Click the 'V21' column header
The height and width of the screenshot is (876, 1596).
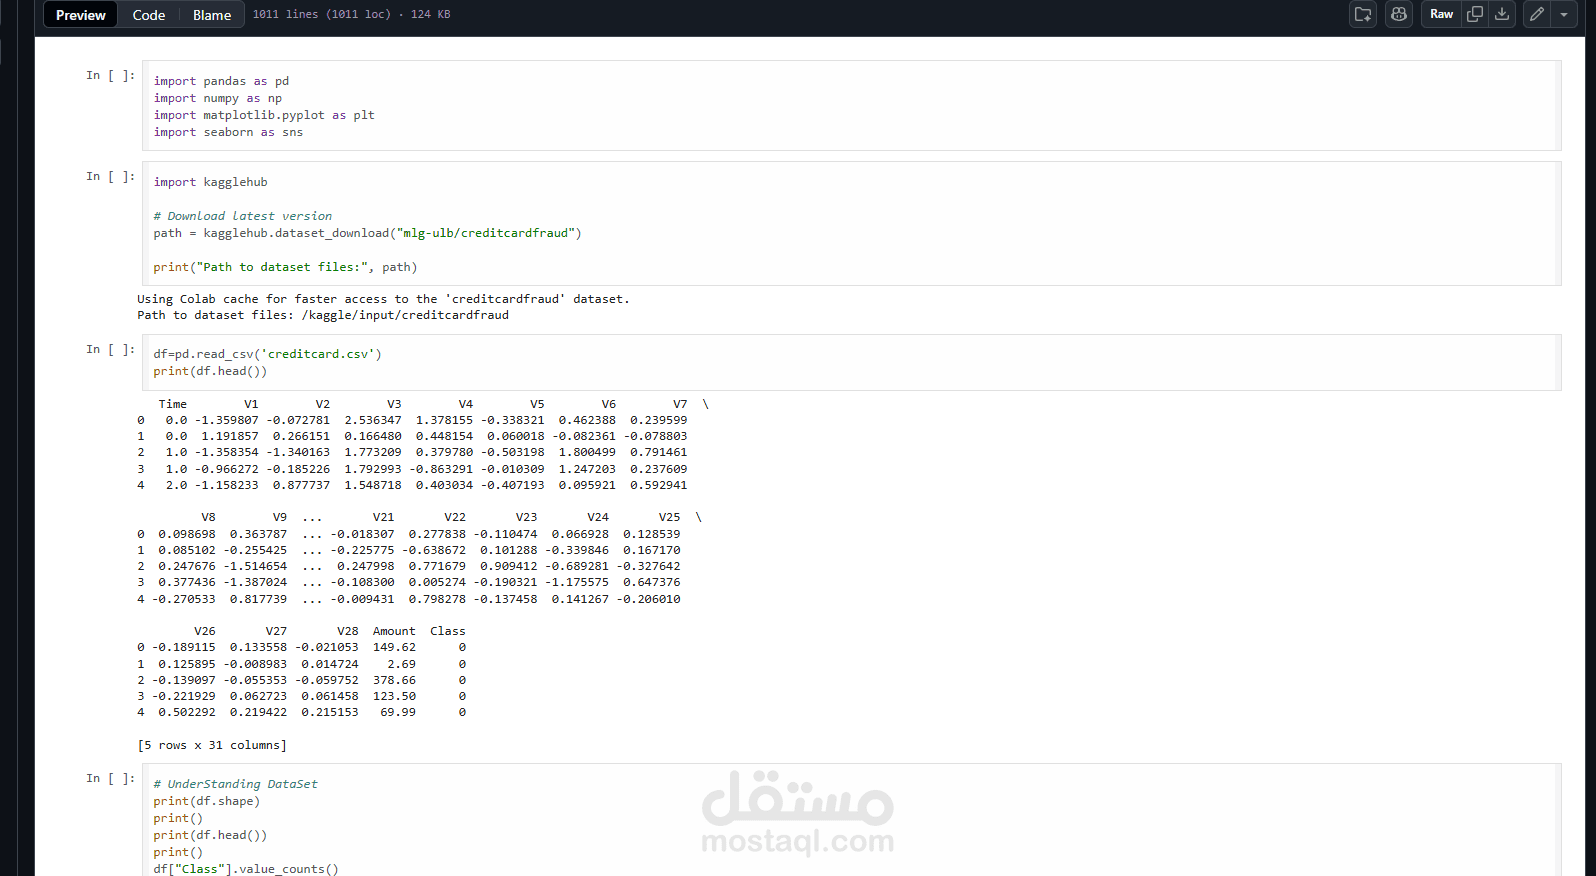point(383,517)
